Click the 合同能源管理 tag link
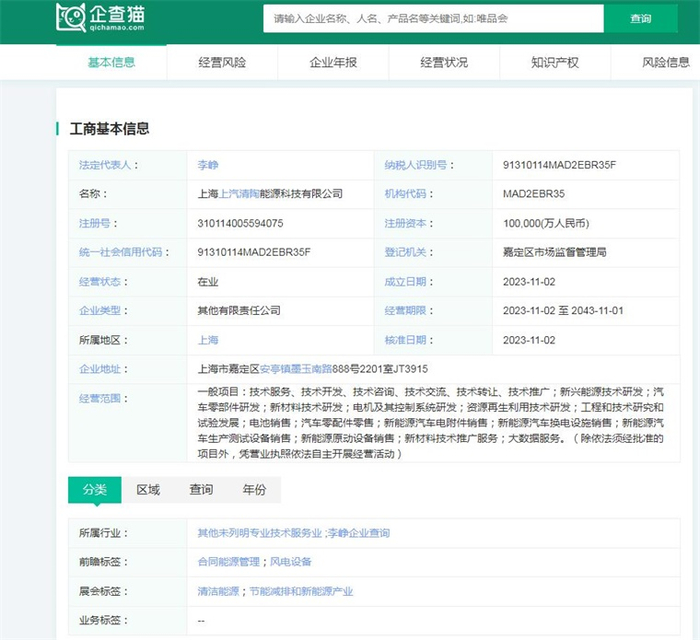 coord(227,563)
